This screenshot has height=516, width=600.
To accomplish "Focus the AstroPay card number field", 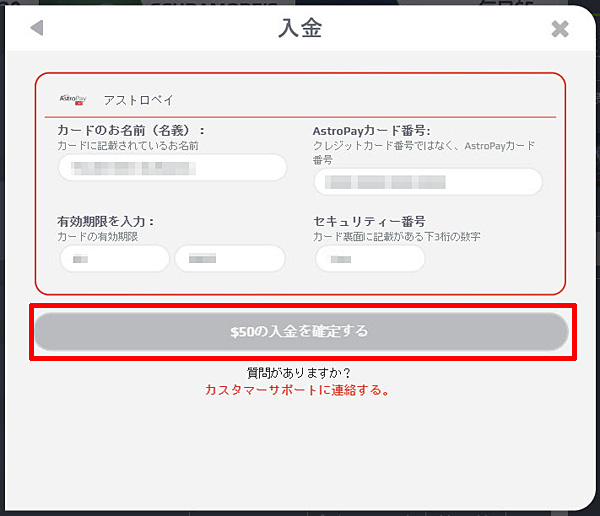I will point(428,182).
